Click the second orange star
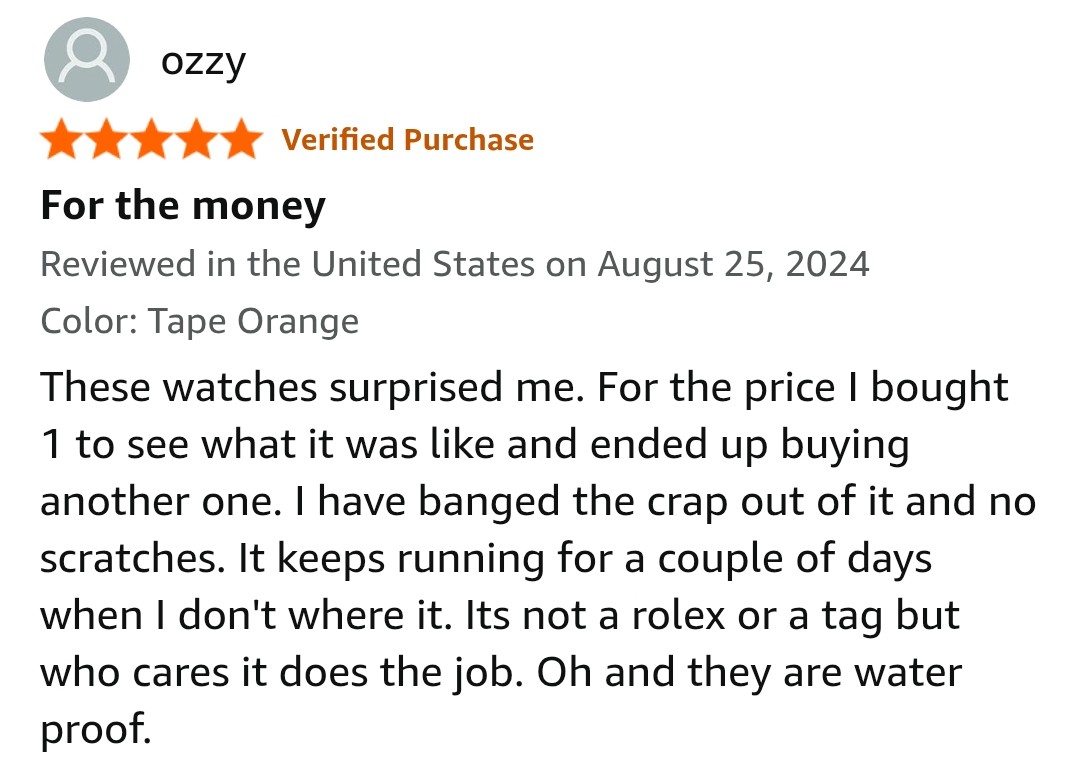1080x784 pixels. [x=107, y=140]
